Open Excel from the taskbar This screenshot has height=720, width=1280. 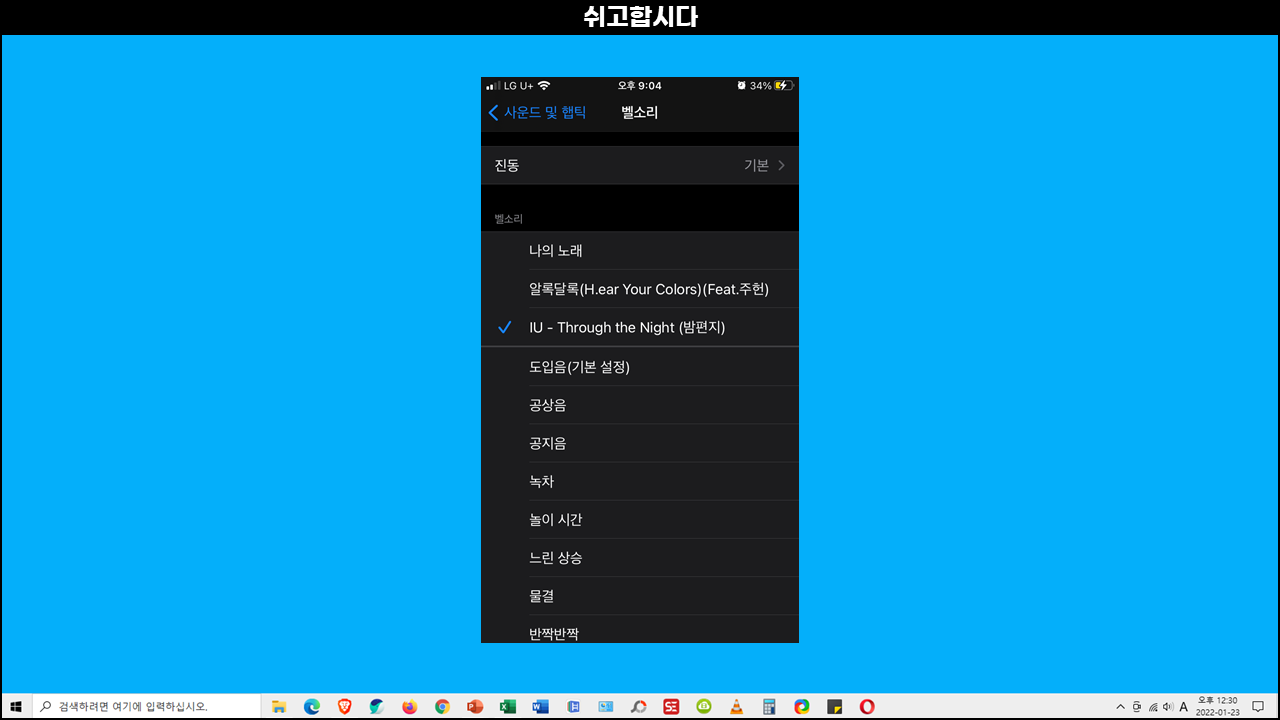point(508,707)
